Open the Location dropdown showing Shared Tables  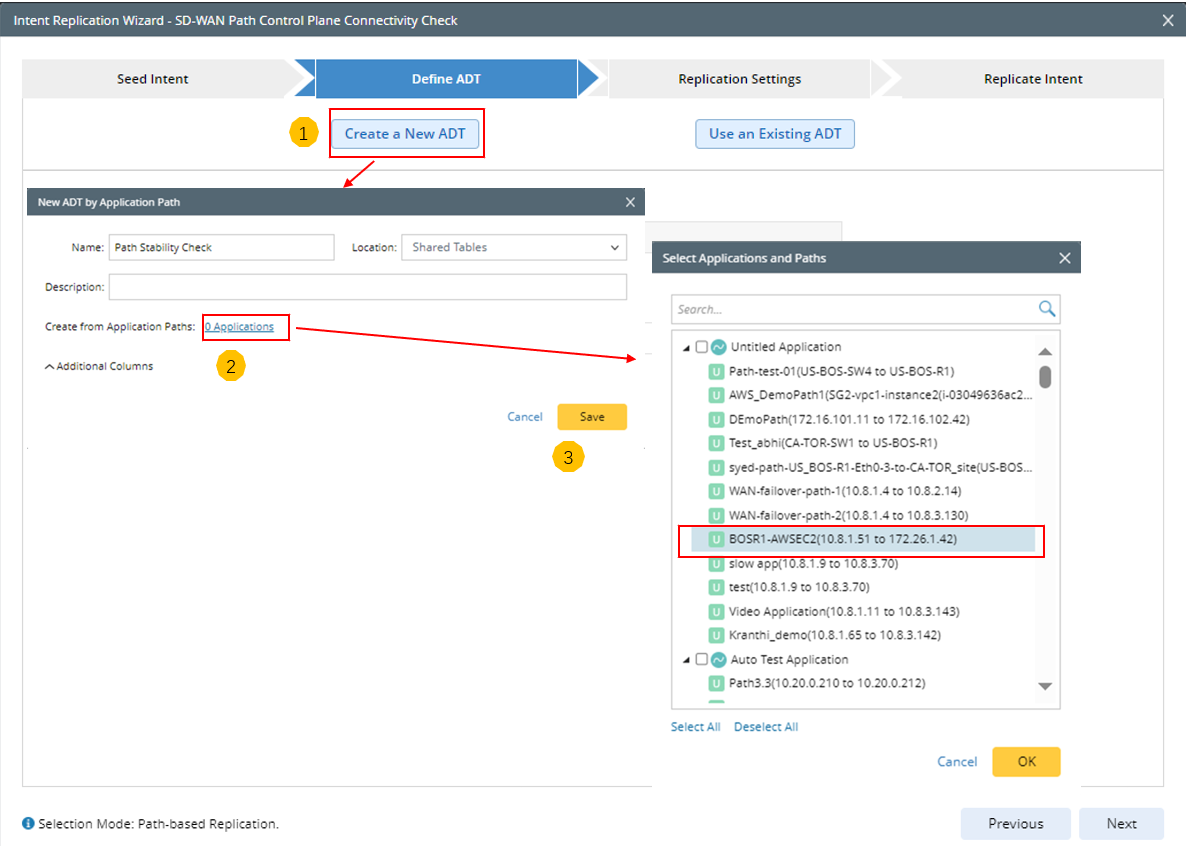514,247
